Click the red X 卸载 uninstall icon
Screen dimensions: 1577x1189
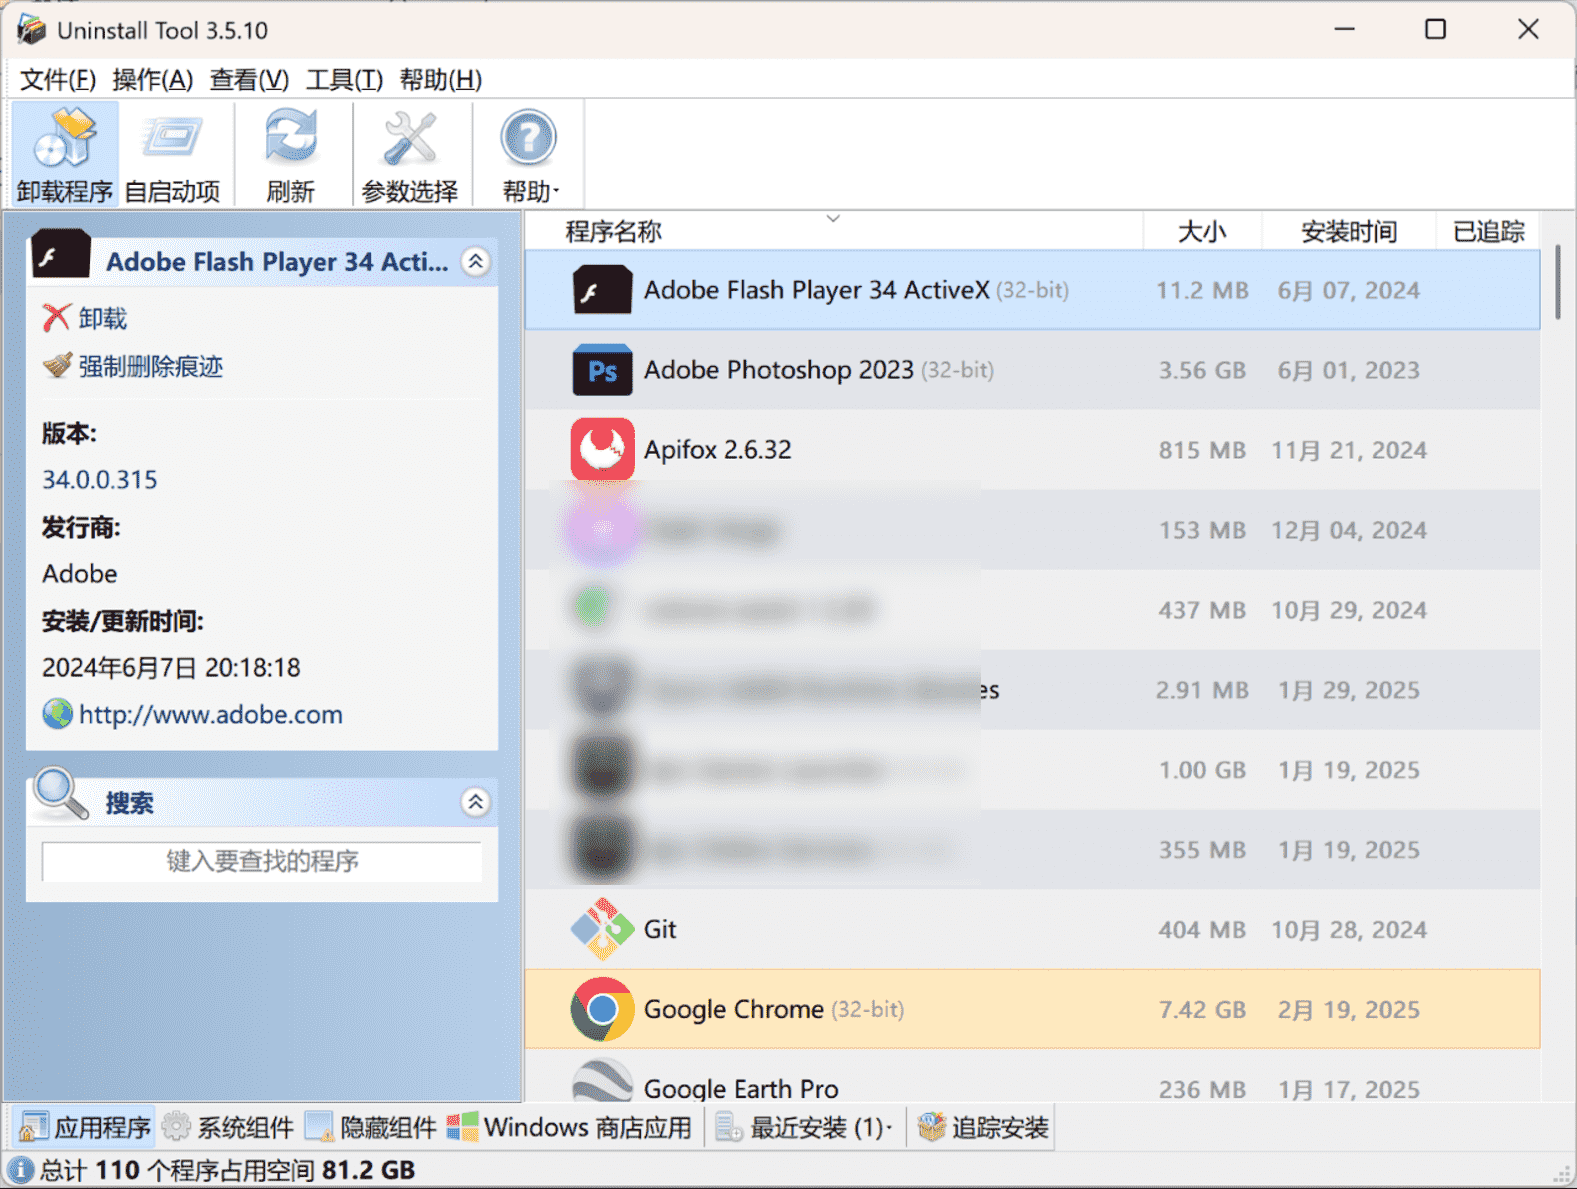pos(56,318)
